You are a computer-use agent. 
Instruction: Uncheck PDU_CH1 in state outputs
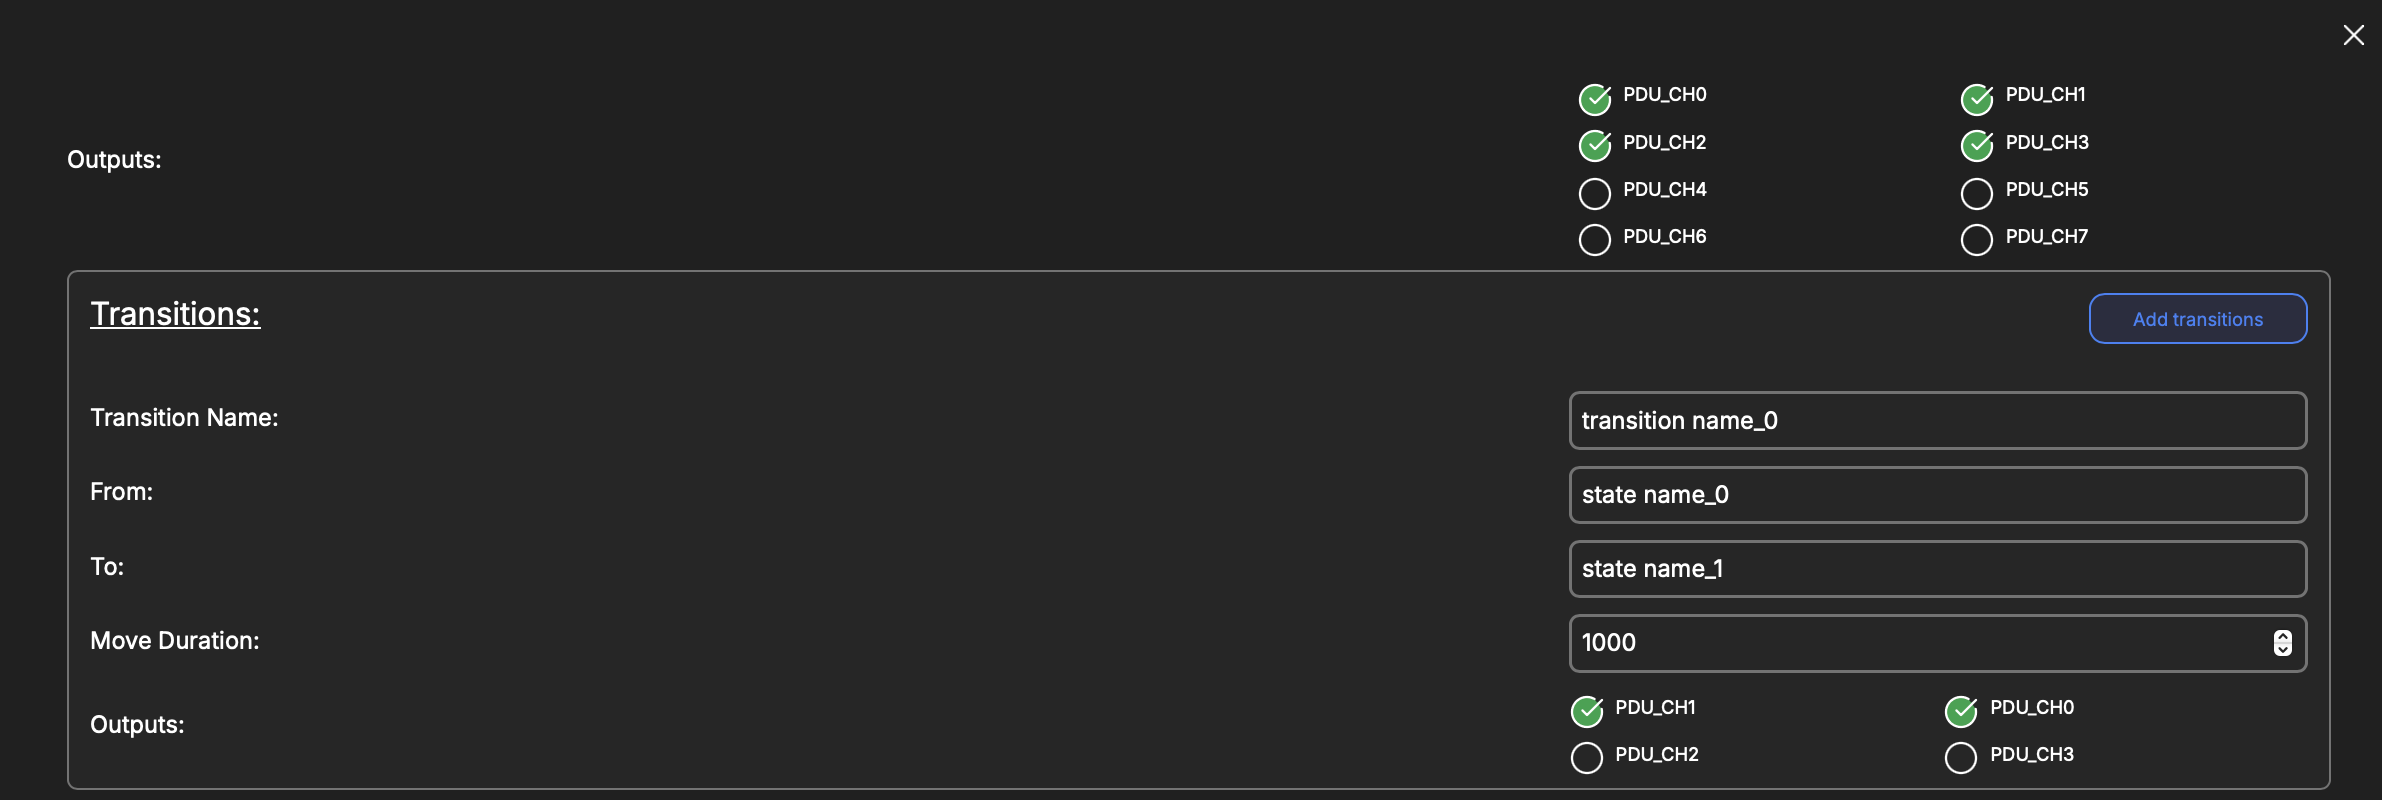click(1977, 99)
